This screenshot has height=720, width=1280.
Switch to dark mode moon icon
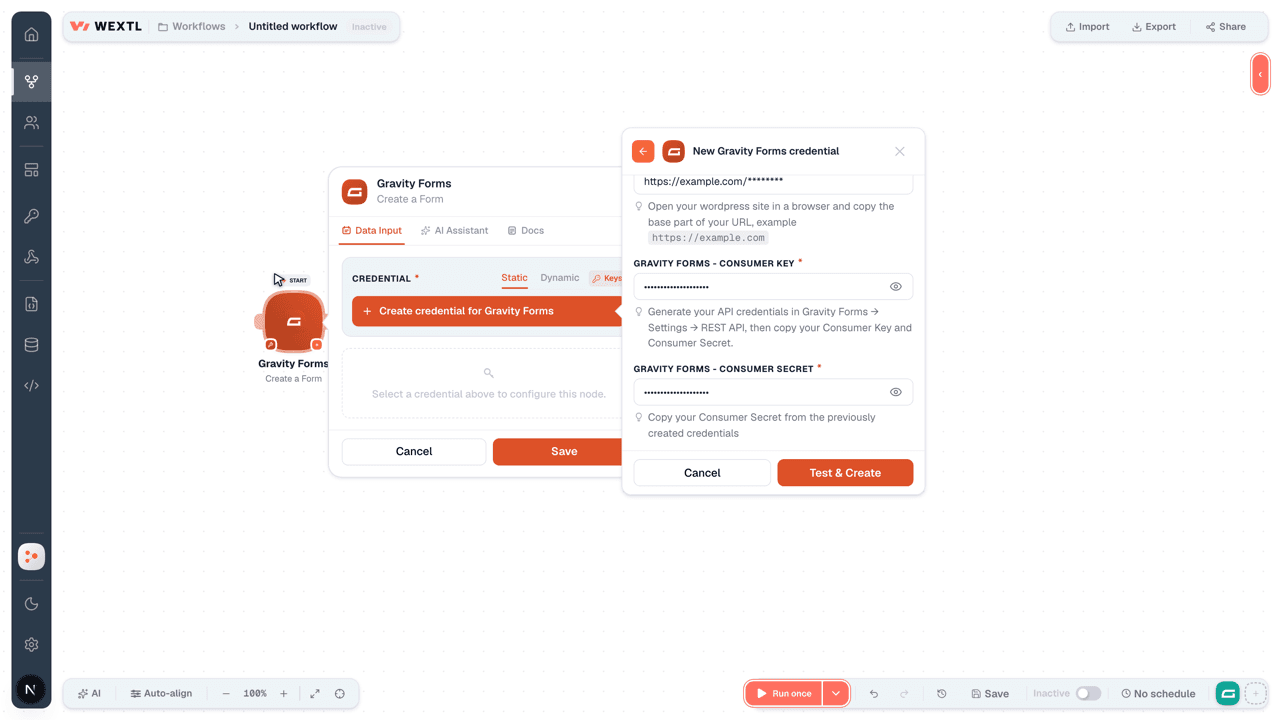(x=31, y=604)
